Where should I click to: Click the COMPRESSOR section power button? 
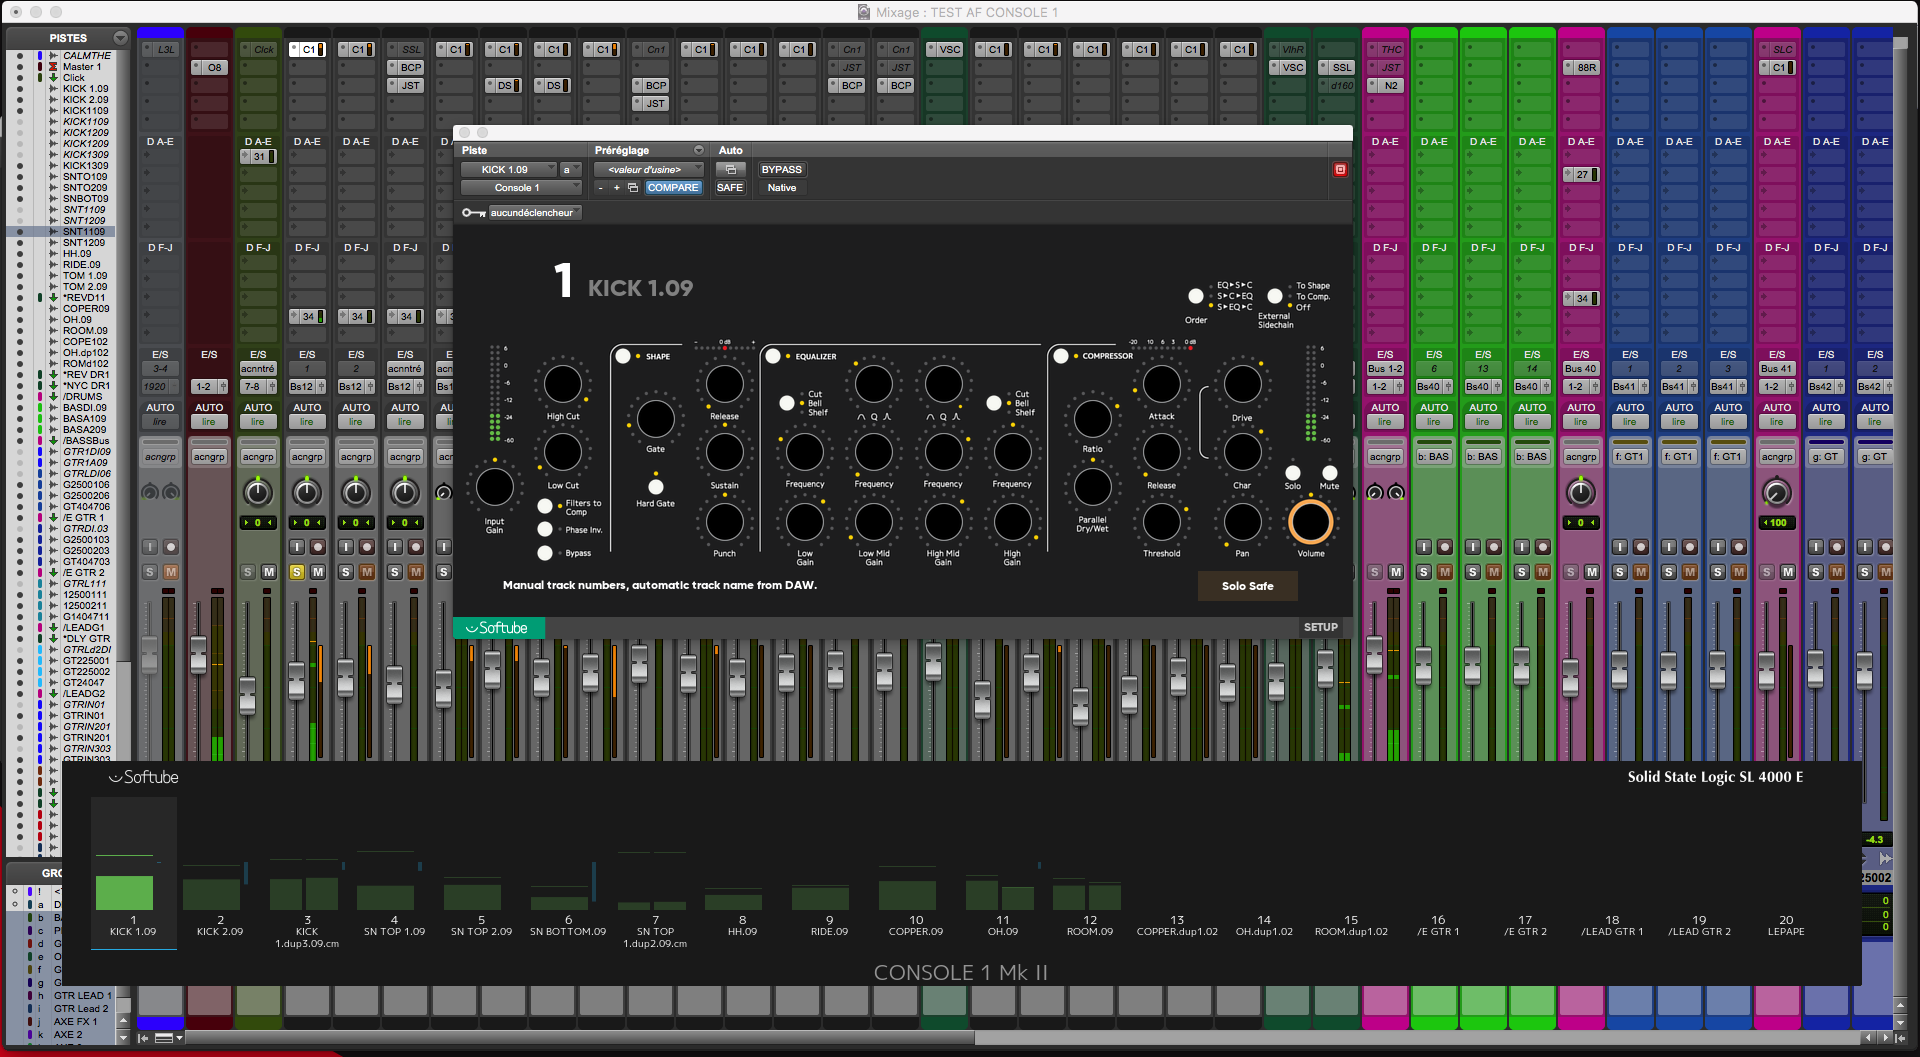[1060, 355]
